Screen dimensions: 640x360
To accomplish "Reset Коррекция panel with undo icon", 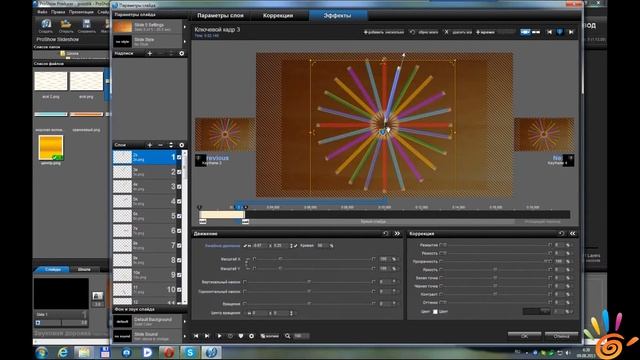I will pyautogui.click(x=561, y=233).
